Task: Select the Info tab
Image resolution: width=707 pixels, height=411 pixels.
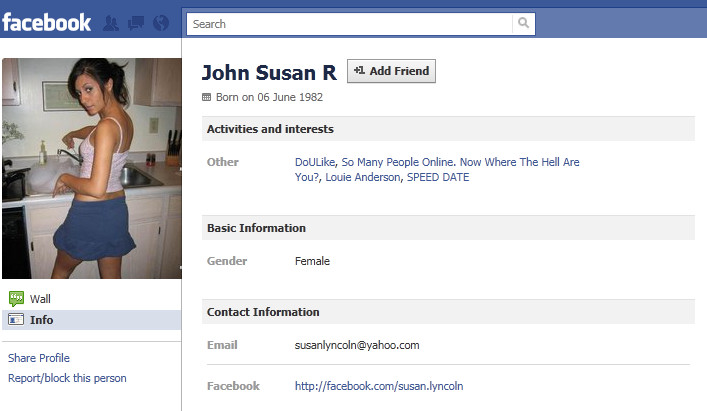Action: pyautogui.click(x=92, y=320)
